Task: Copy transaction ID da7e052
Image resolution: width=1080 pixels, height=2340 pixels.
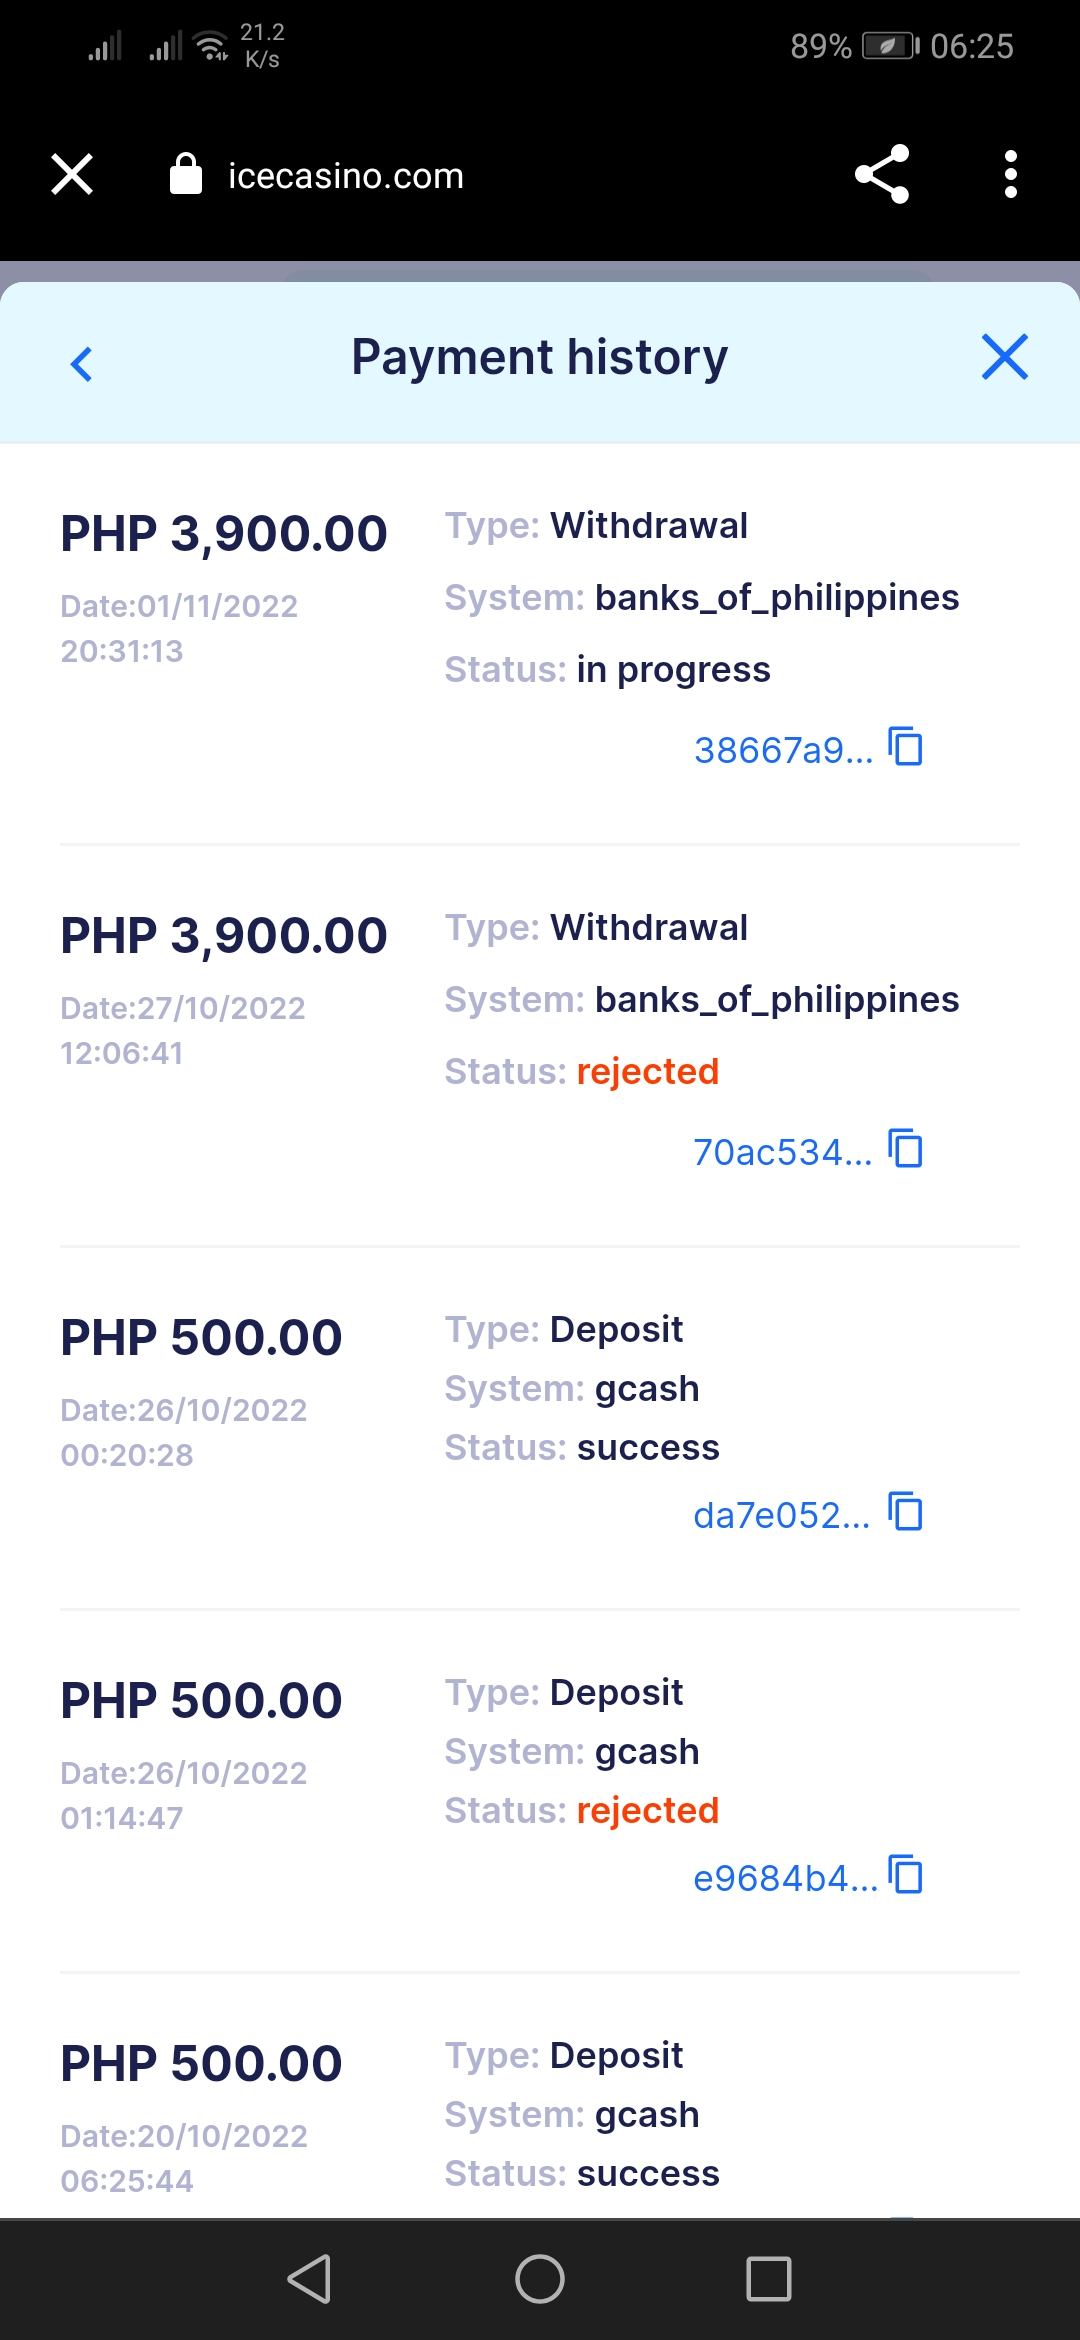Action: tap(906, 1513)
